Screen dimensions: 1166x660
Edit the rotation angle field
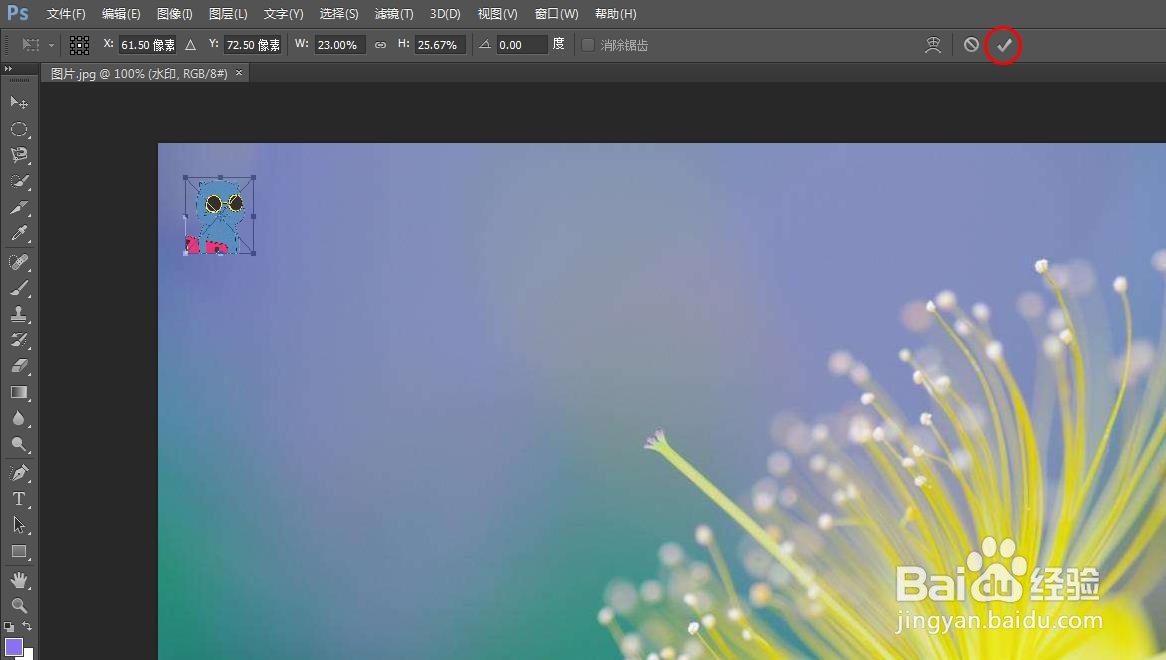tap(521, 45)
